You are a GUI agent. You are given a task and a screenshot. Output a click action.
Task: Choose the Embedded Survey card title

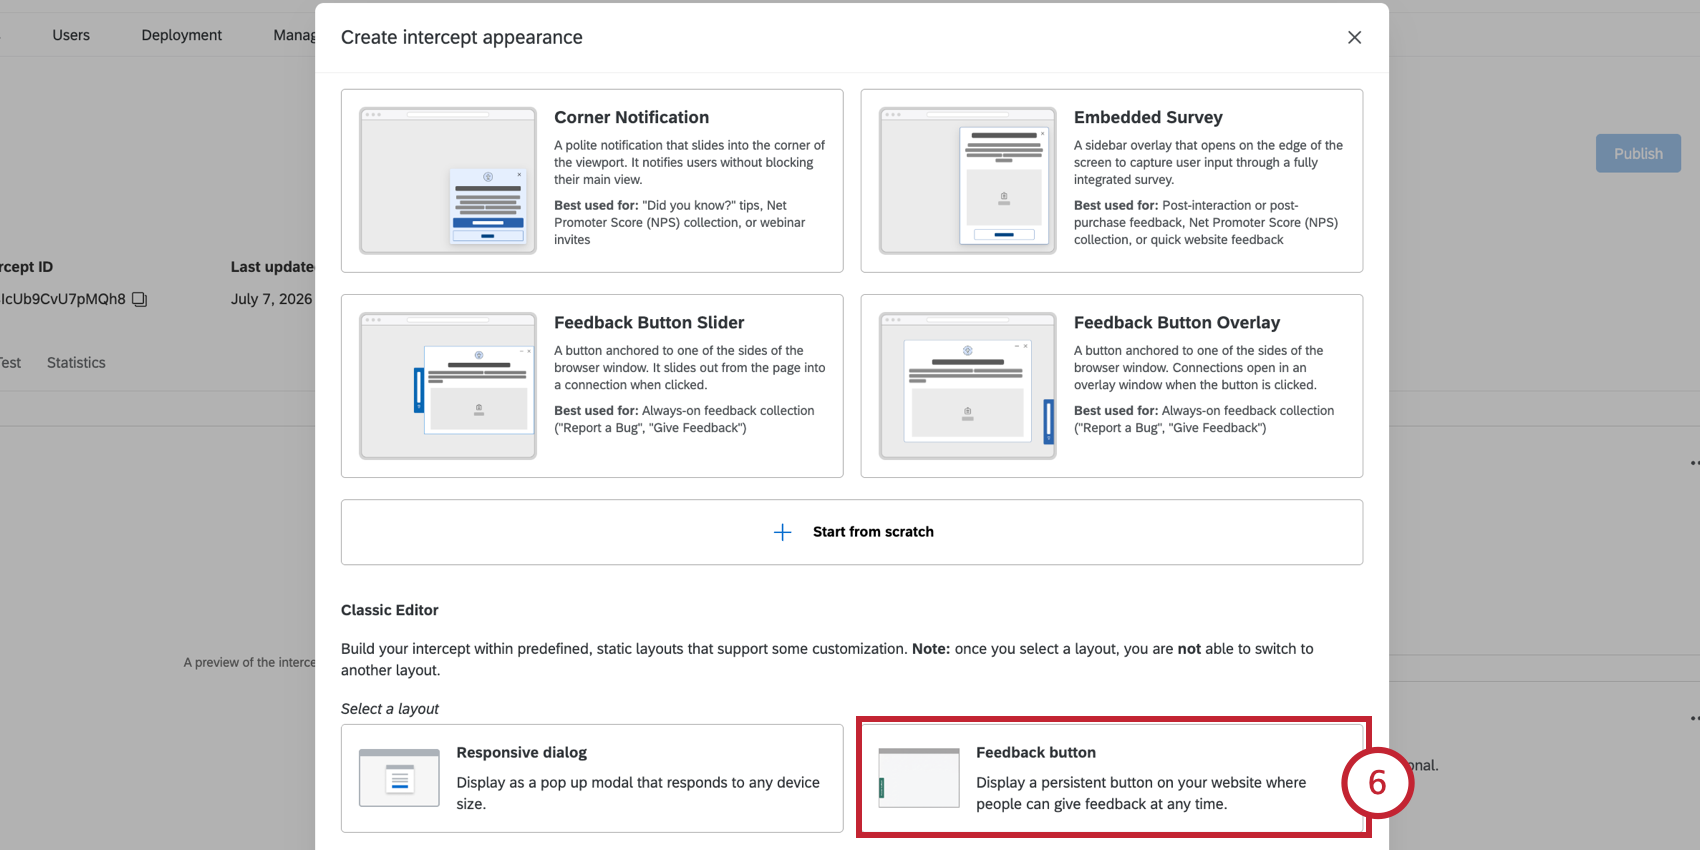coord(1148,117)
